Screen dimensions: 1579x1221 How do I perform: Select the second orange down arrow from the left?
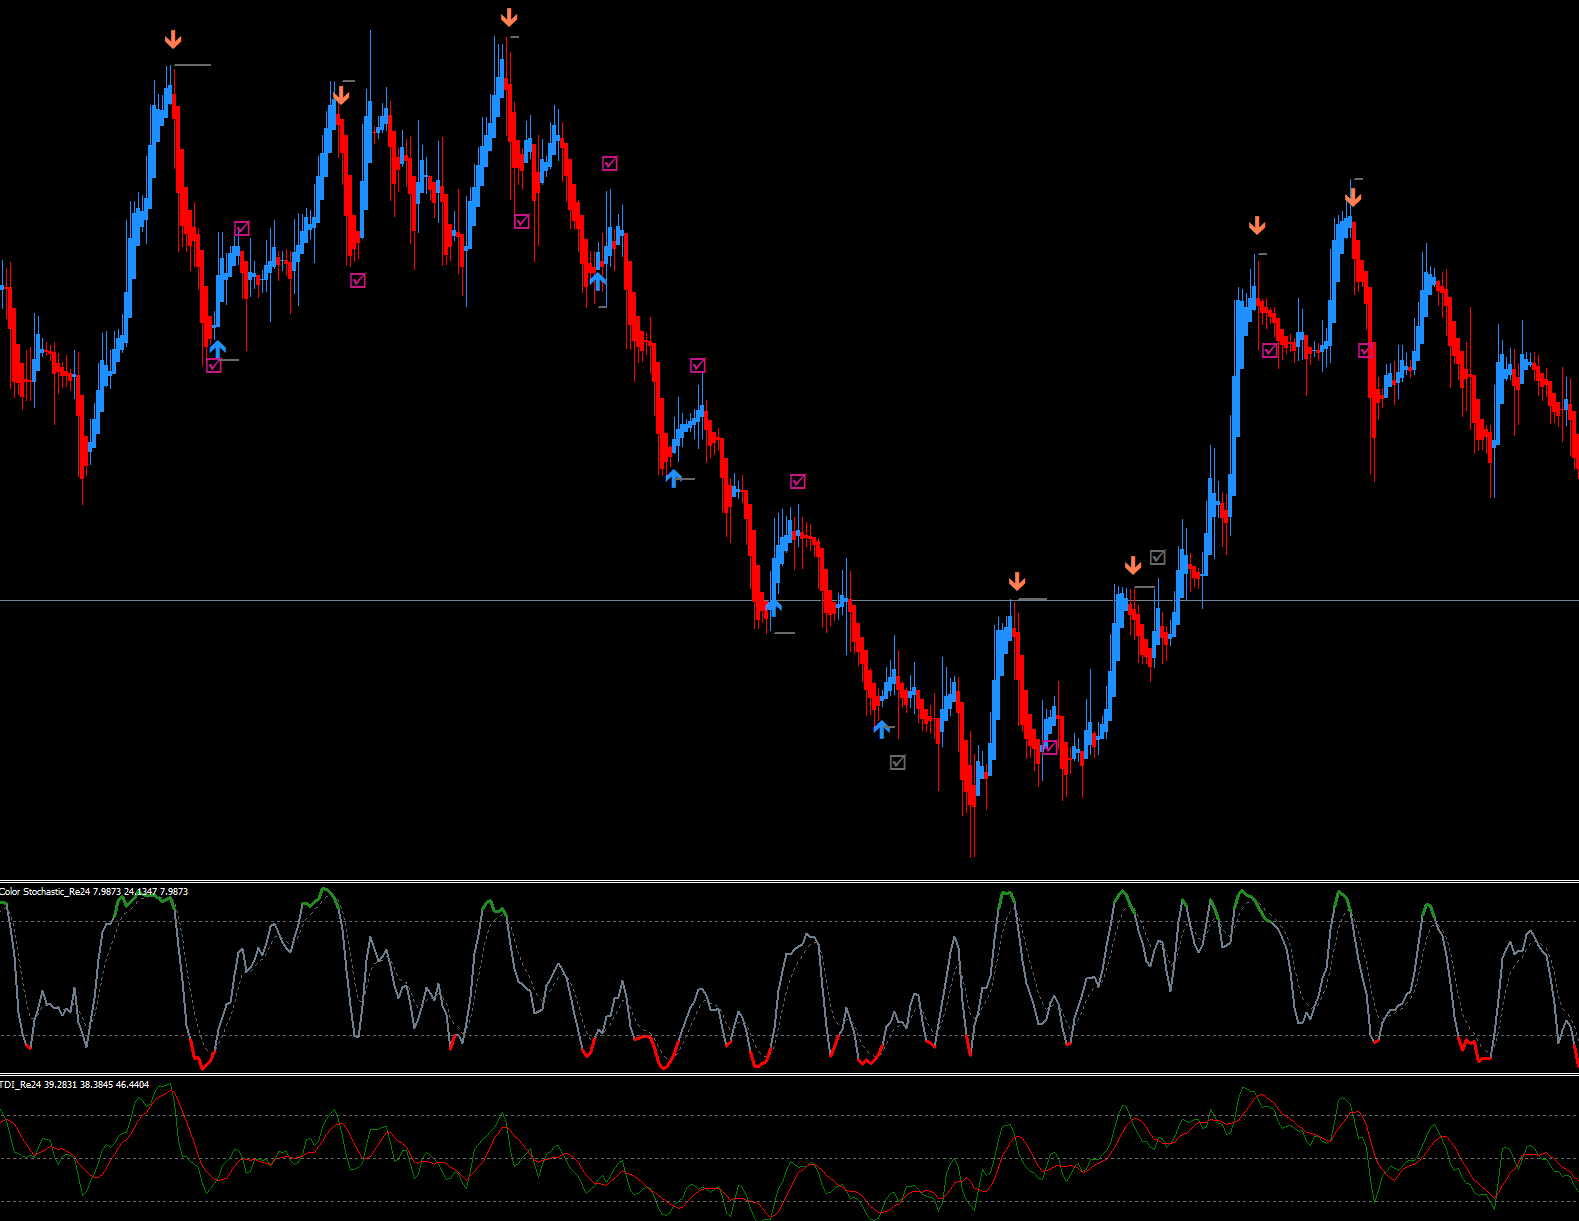(341, 96)
